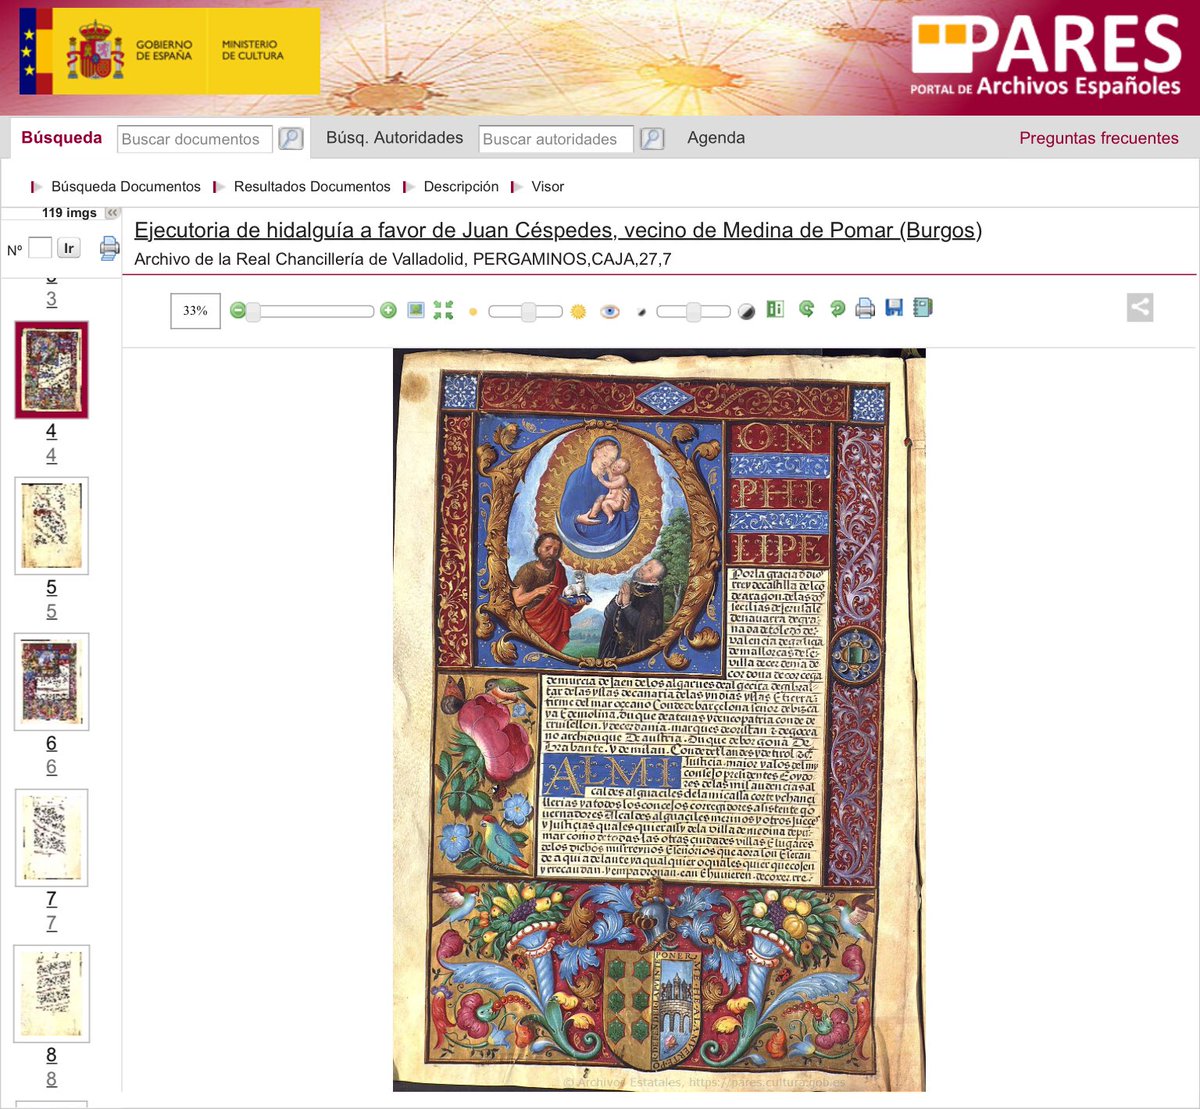This screenshot has width=1200, height=1109.
Task: Click the small dim sun brightness icon
Action: (x=473, y=312)
